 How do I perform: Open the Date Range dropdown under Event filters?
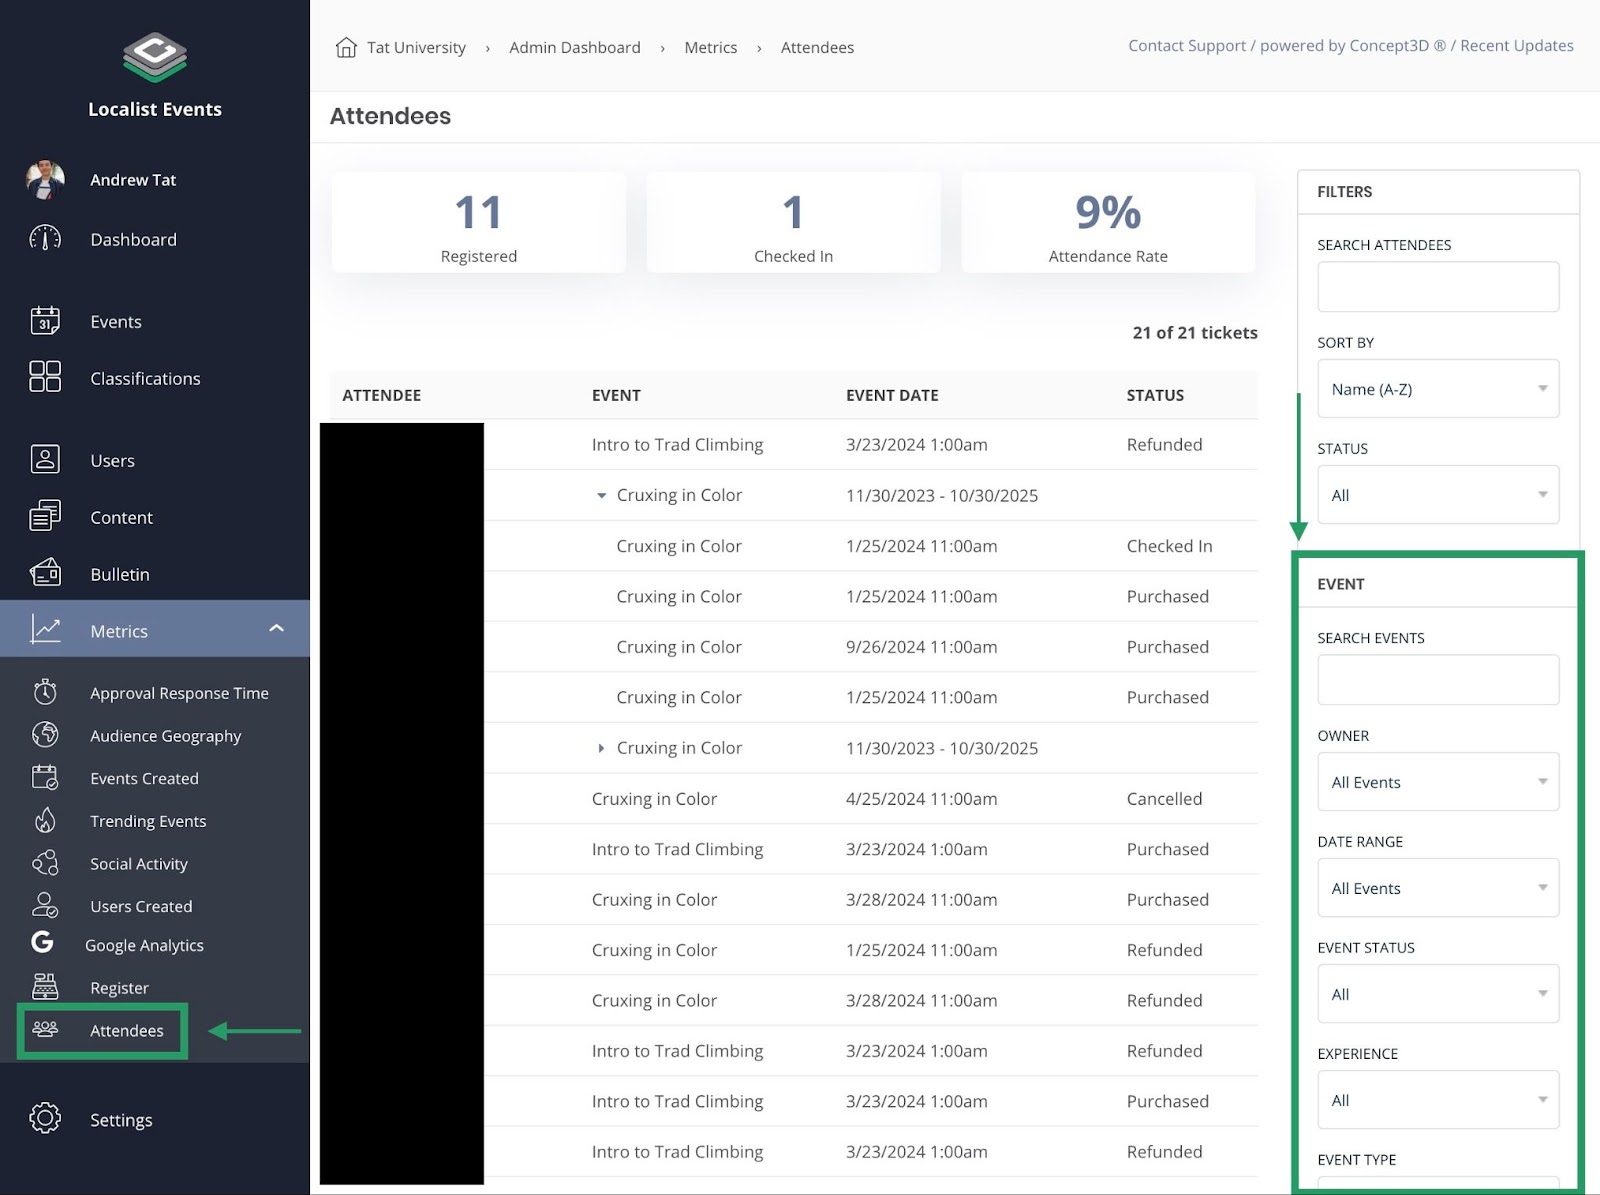click(1438, 888)
